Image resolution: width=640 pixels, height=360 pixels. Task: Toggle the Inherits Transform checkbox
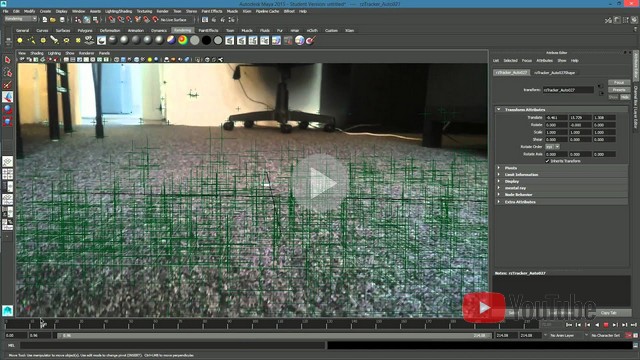[547, 161]
